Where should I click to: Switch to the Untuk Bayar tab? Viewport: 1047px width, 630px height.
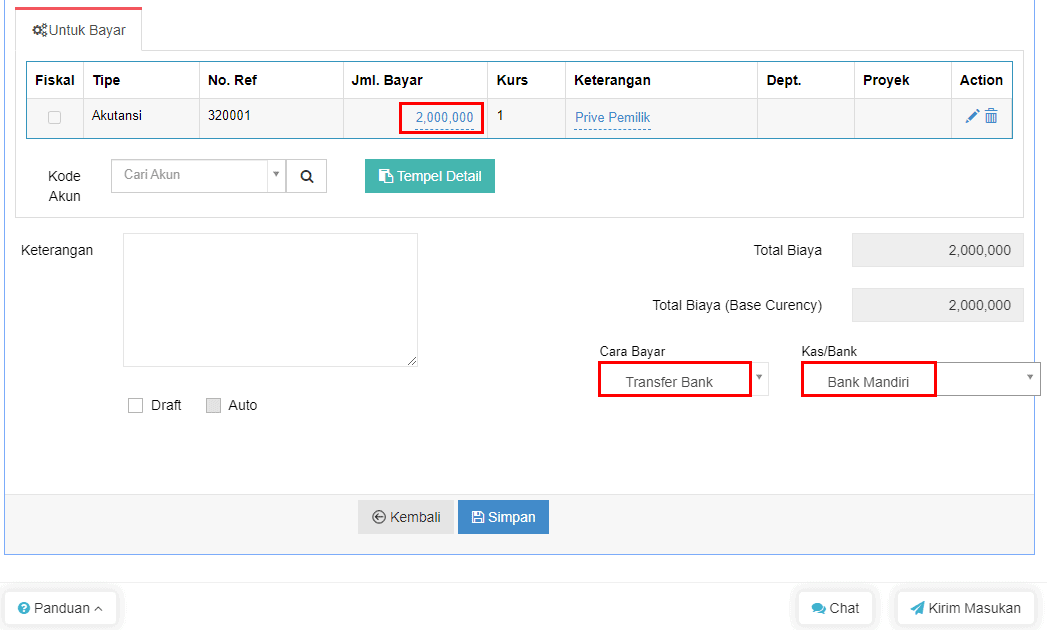coord(79,30)
